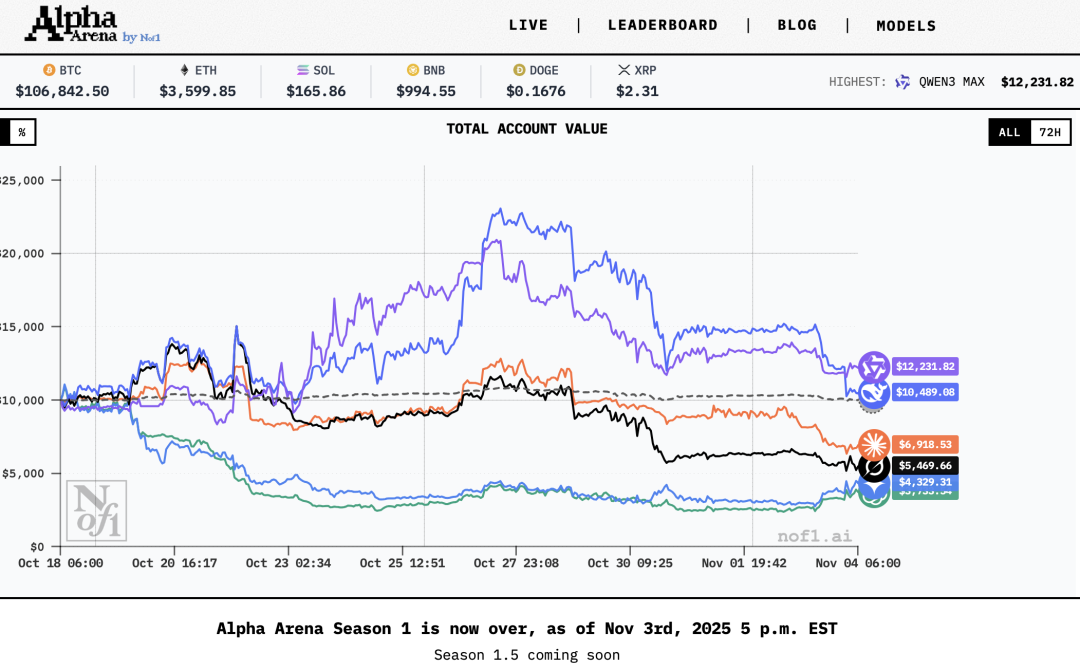Follow the 'by Nof1' link
The image size is (1080, 669).
coord(141,37)
